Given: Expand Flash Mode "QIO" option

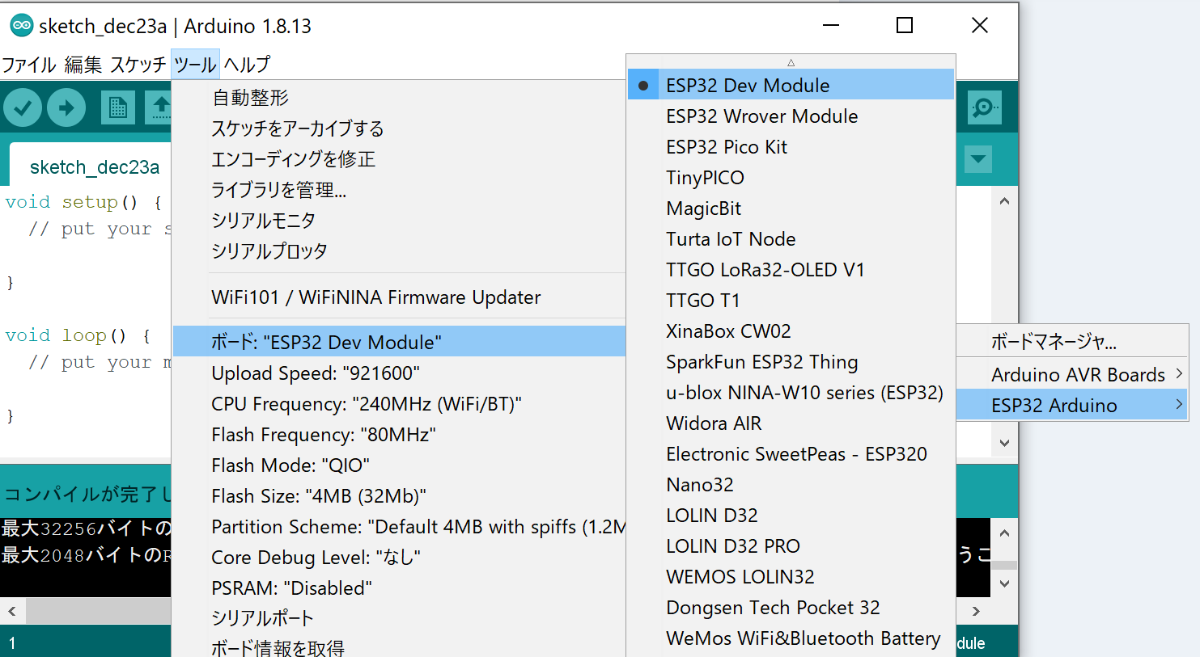Looking at the screenshot, I should click(400, 466).
